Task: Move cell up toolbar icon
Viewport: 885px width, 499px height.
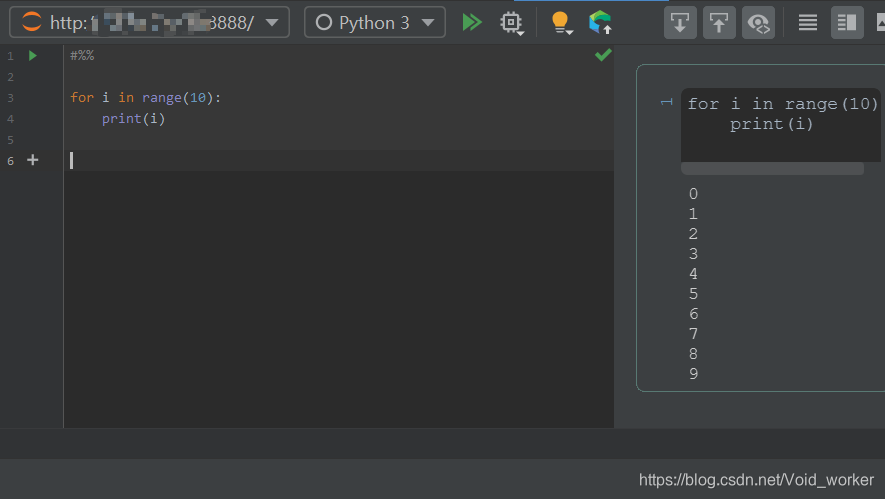Action: 718,23
